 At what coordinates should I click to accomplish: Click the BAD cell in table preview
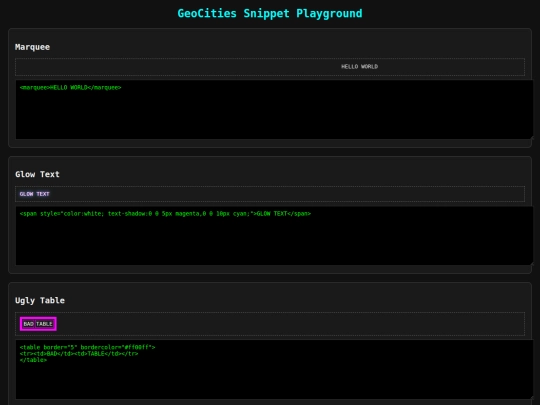click(x=28, y=324)
